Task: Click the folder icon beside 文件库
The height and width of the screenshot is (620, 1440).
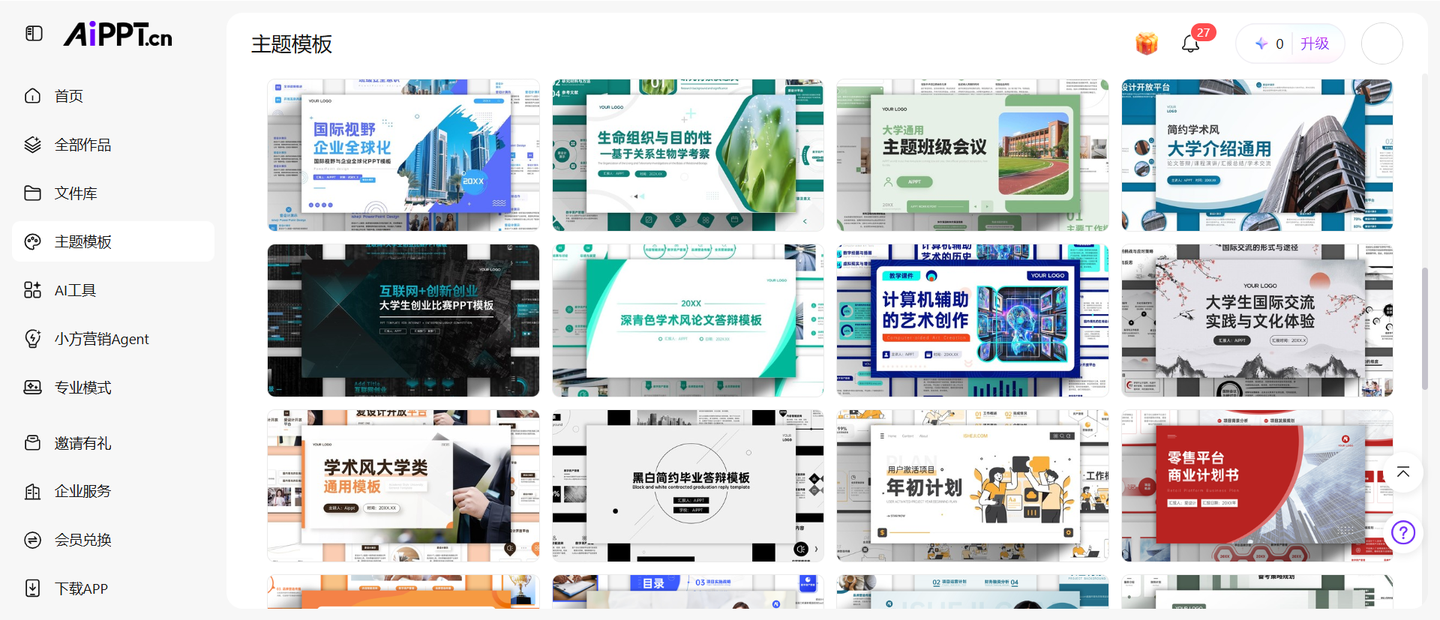Action: coord(33,193)
